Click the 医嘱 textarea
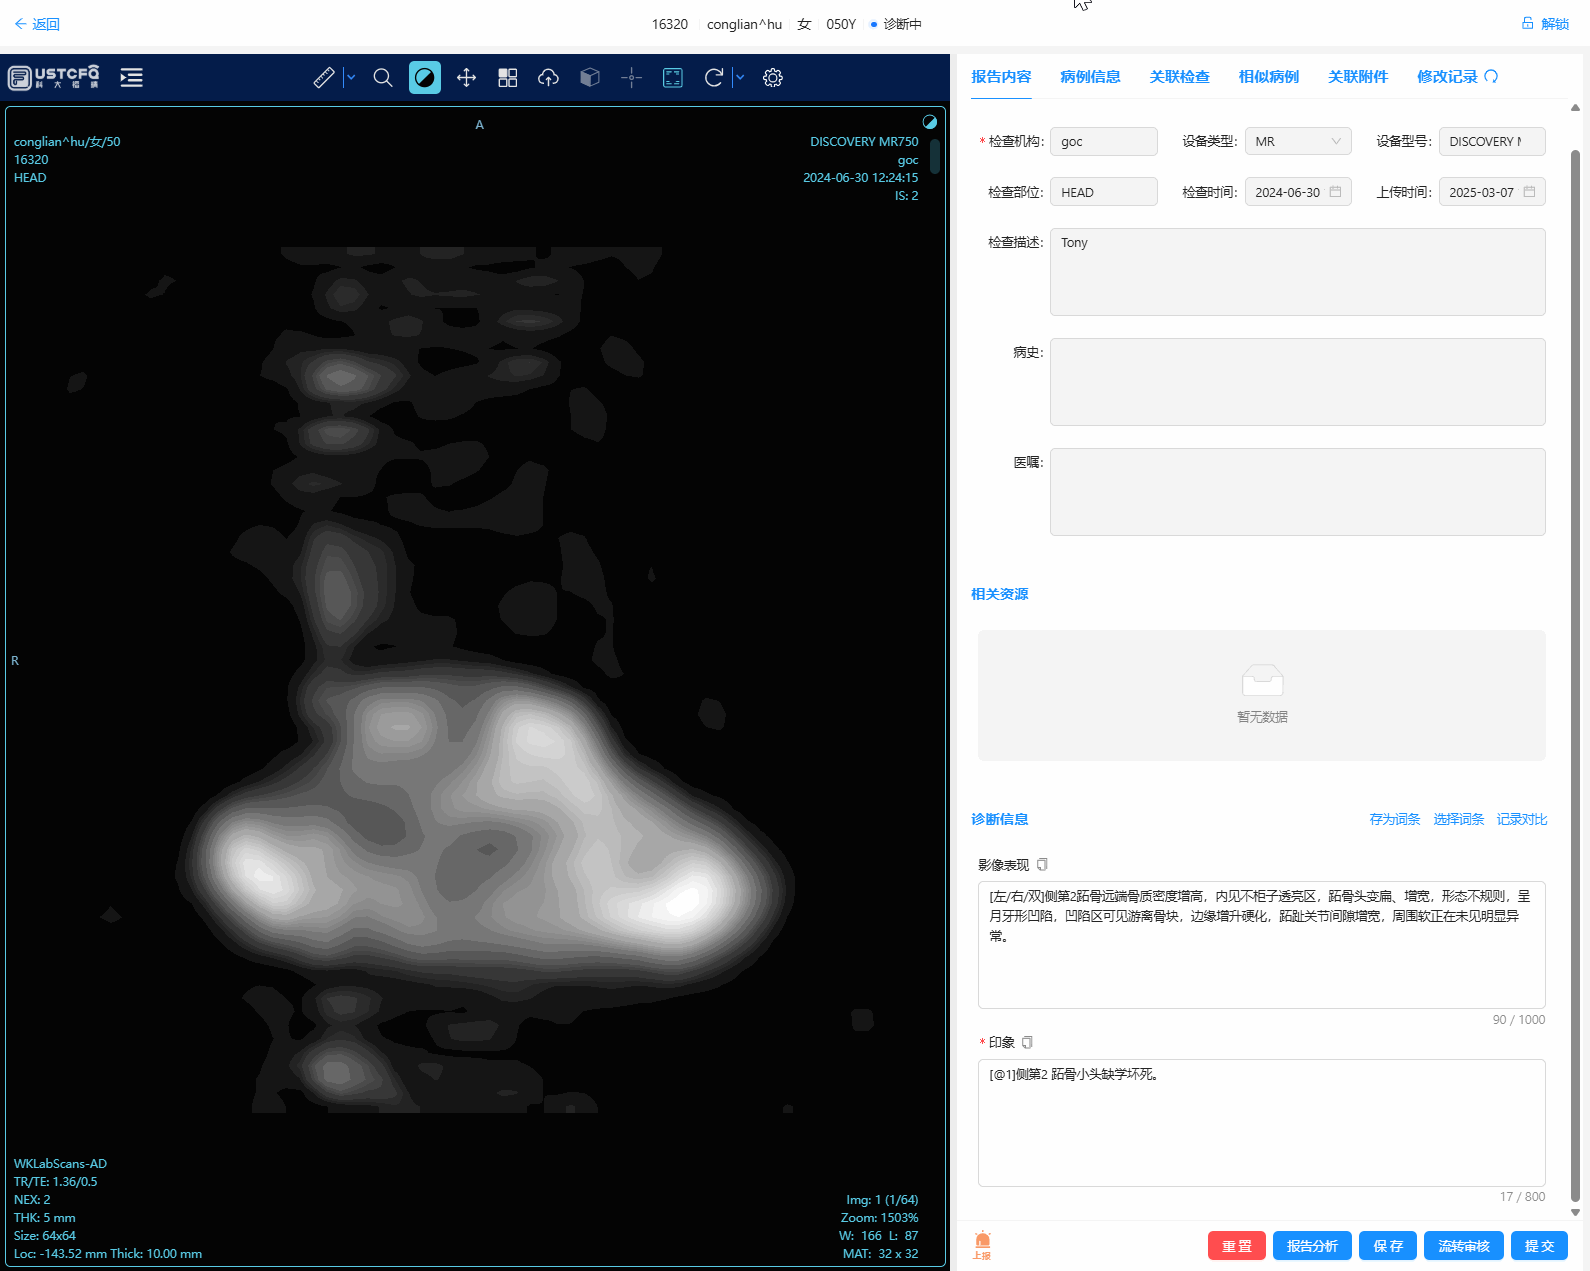This screenshot has width=1590, height=1271. (x=1298, y=492)
